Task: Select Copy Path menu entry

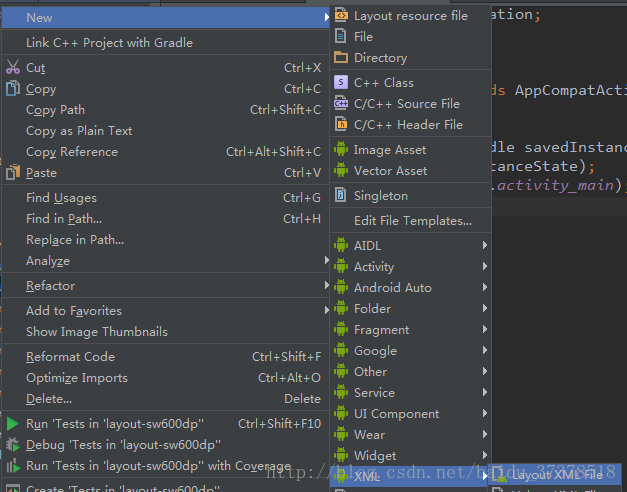Action: tap(166, 110)
